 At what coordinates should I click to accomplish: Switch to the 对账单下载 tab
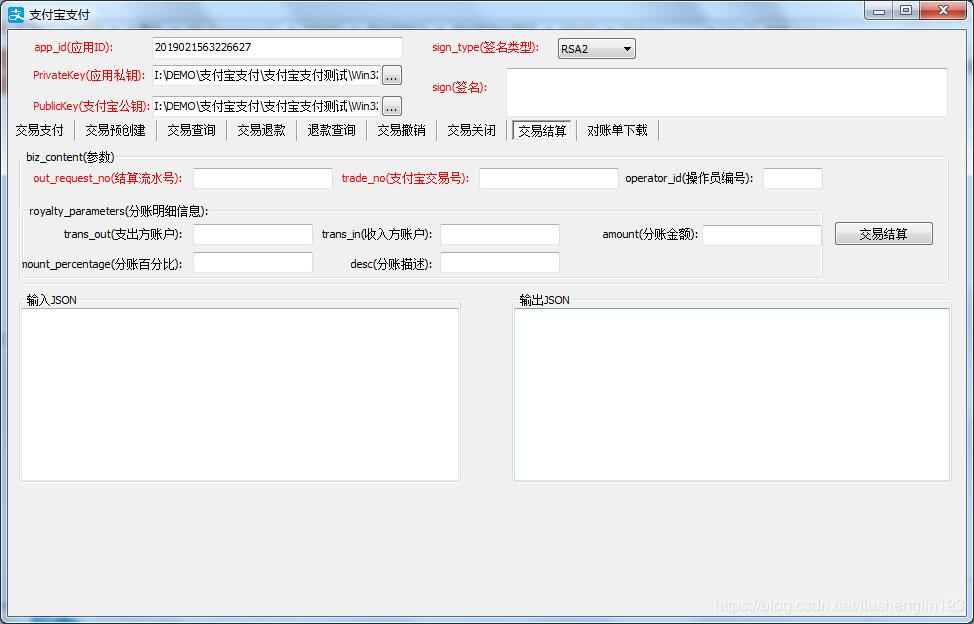click(x=617, y=130)
